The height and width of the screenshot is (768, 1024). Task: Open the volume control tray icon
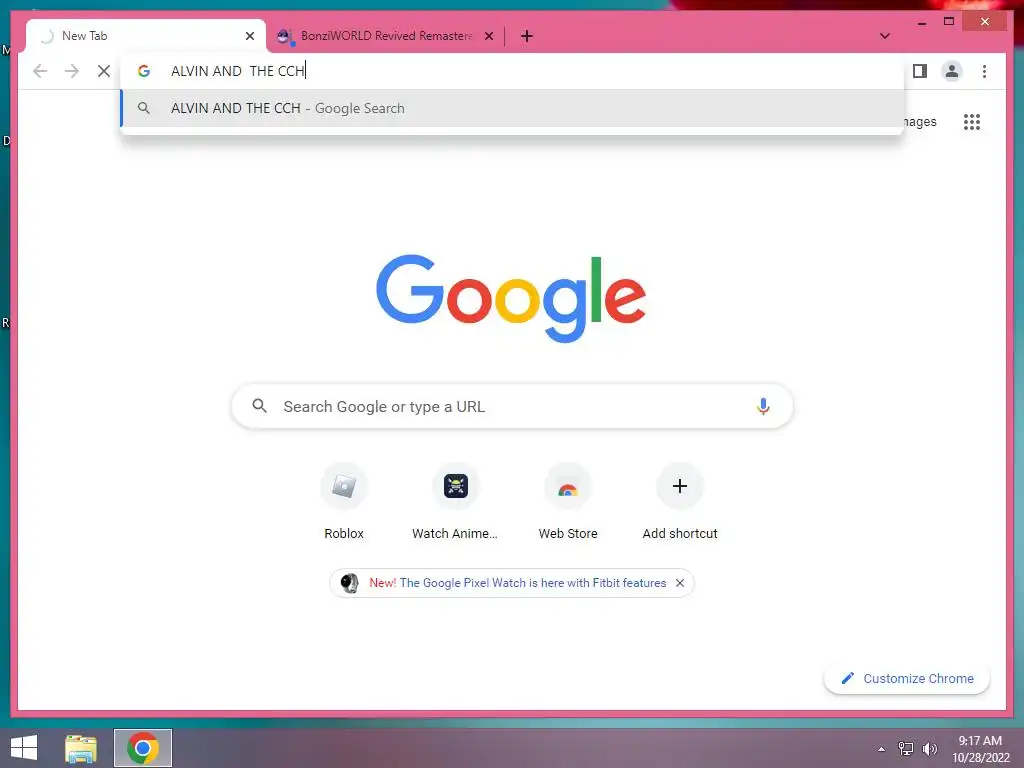coord(929,749)
